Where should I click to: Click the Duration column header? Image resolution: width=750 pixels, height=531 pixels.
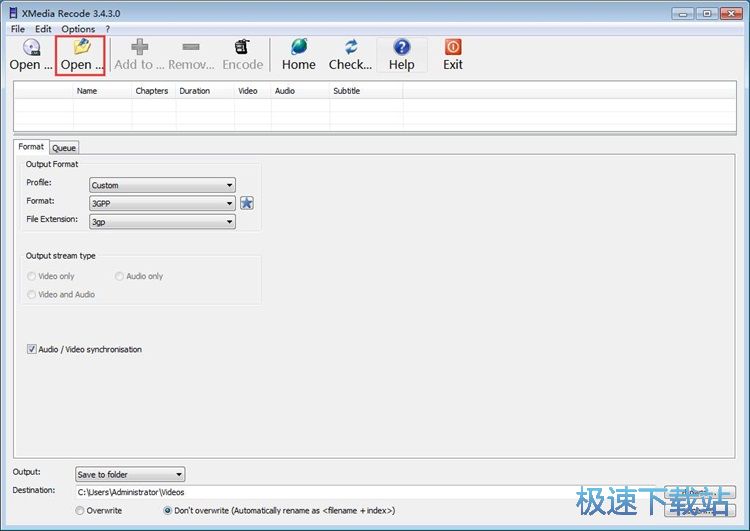click(194, 91)
